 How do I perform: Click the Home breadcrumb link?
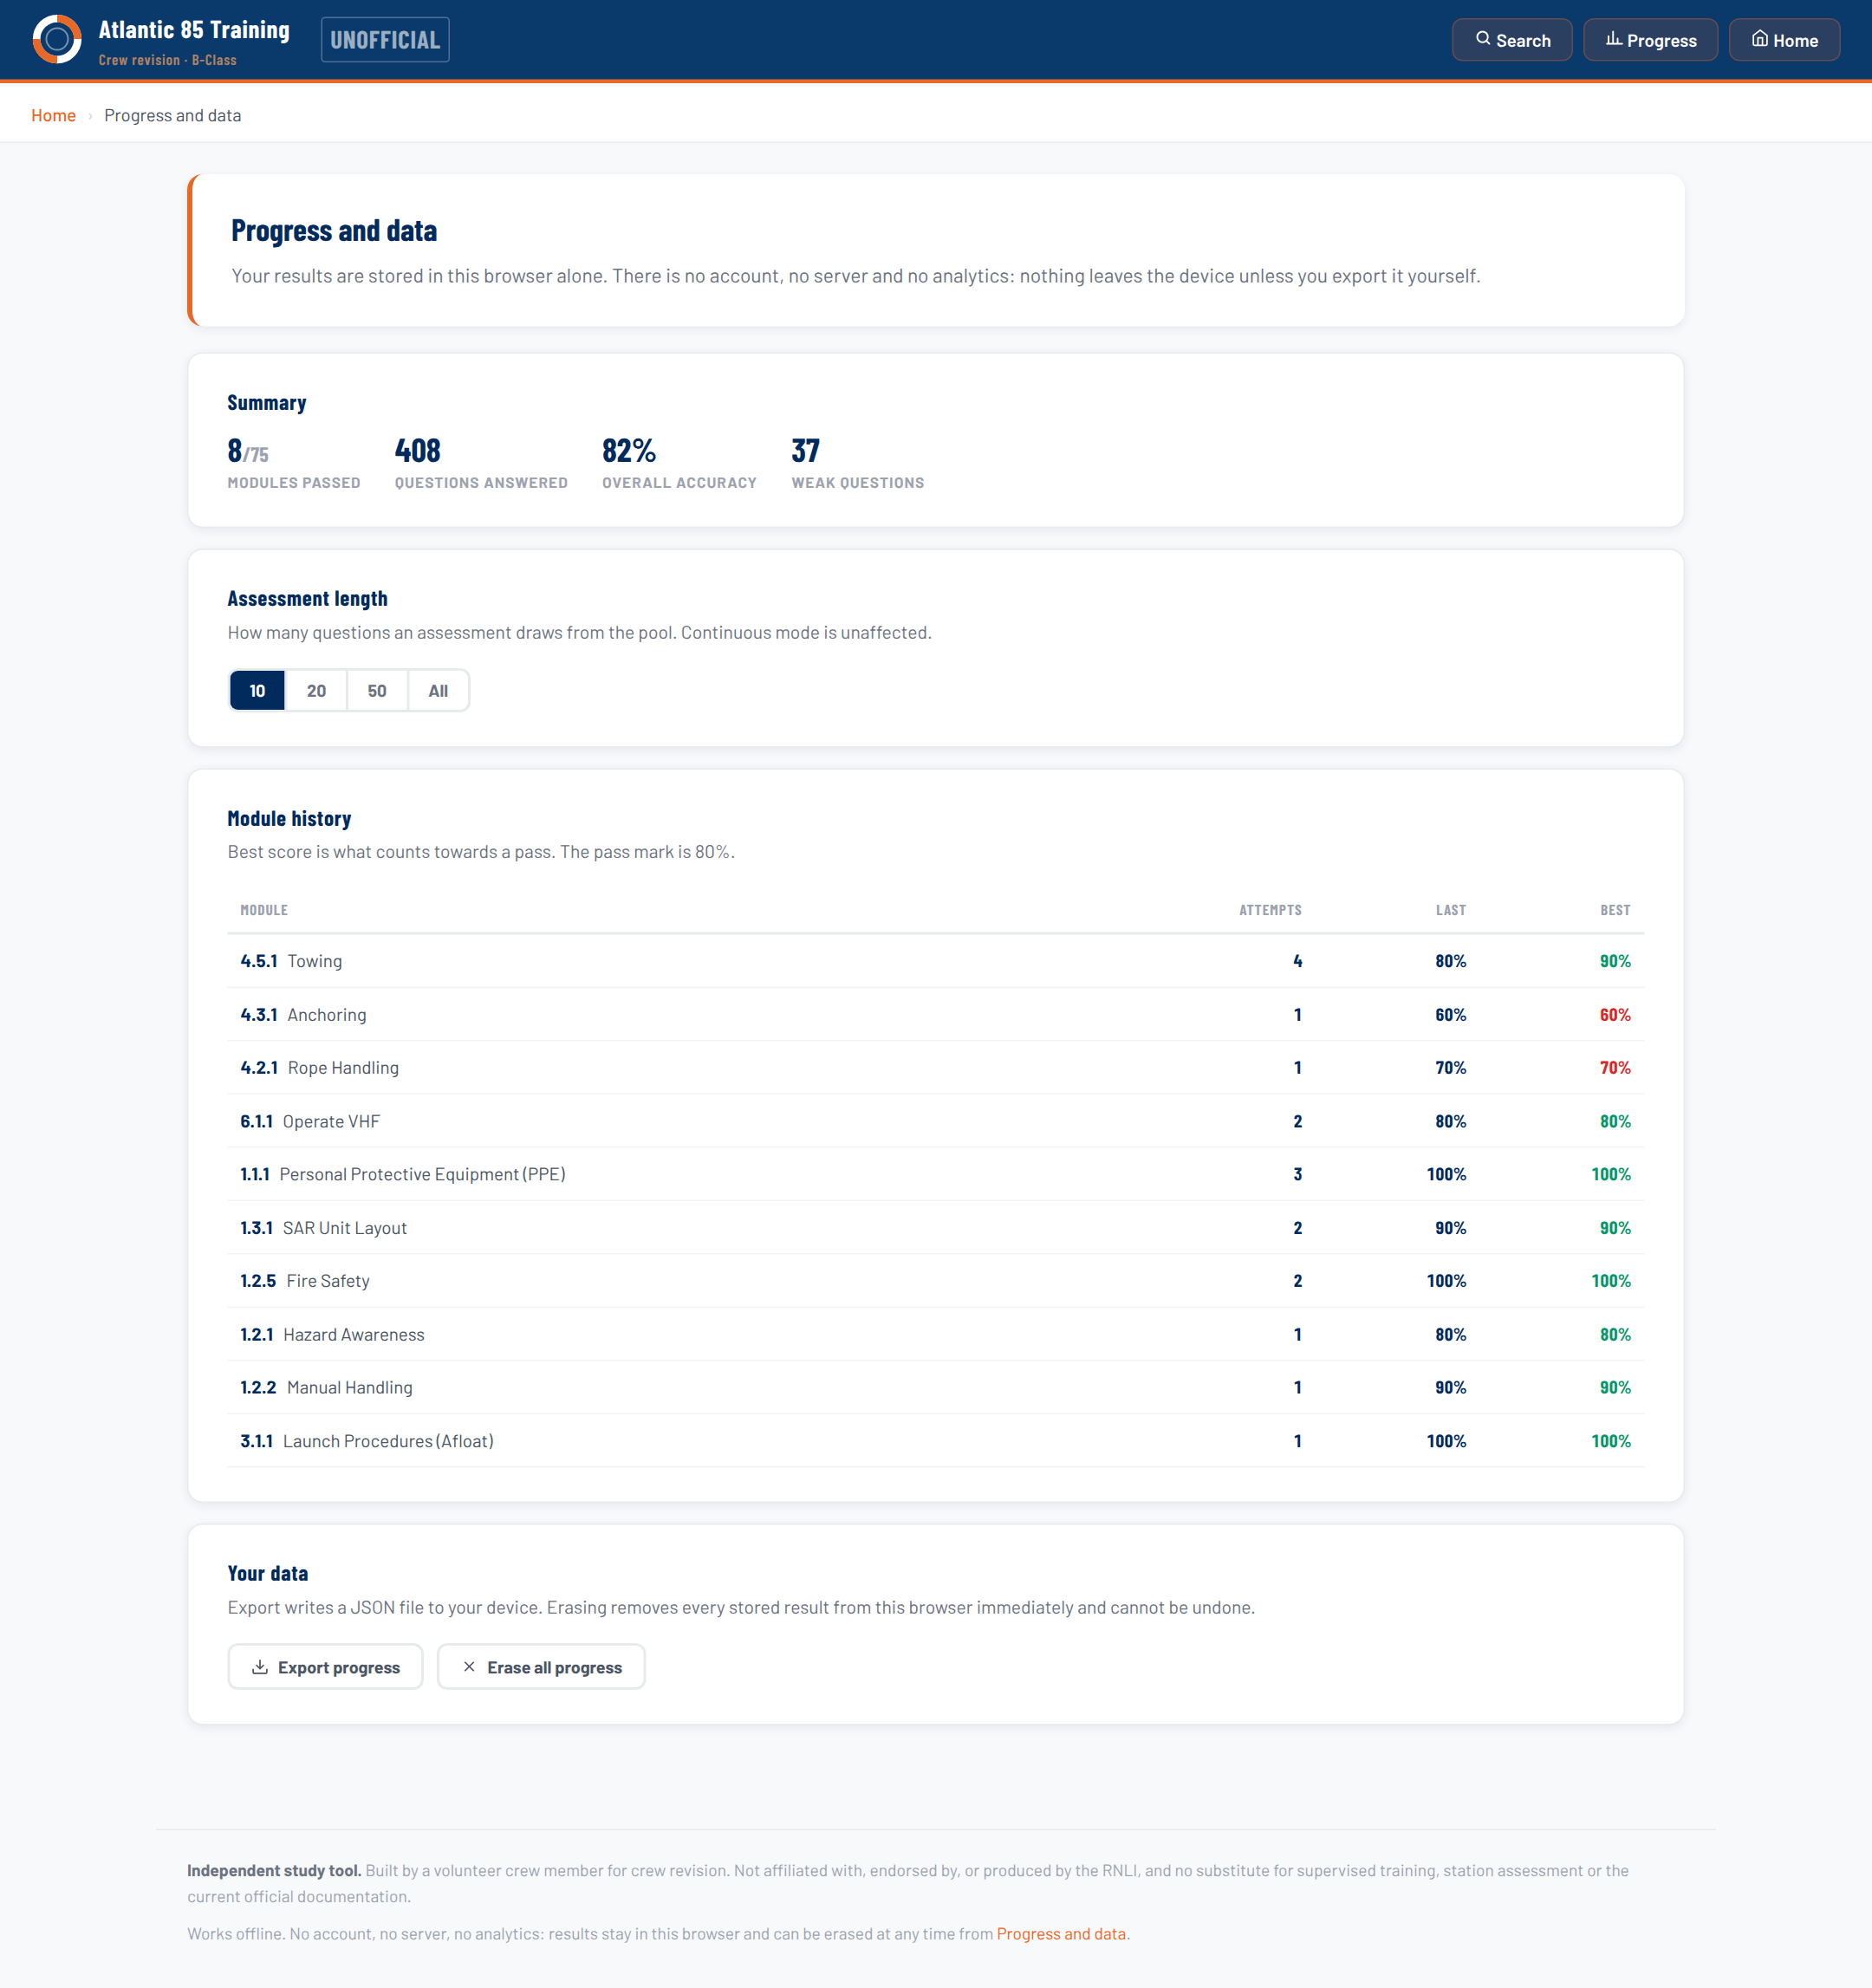(x=53, y=115)
